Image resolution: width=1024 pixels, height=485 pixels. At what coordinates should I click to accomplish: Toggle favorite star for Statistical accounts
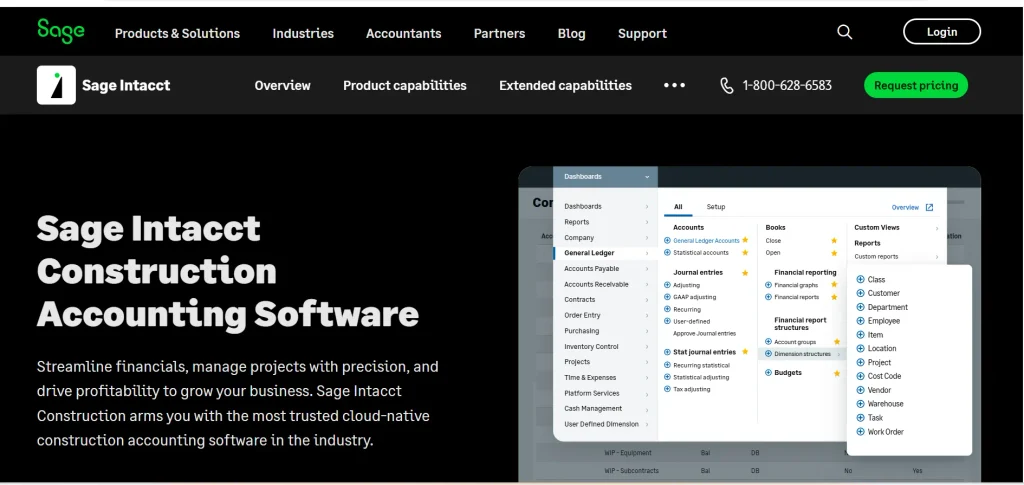[x=745, y=253]
